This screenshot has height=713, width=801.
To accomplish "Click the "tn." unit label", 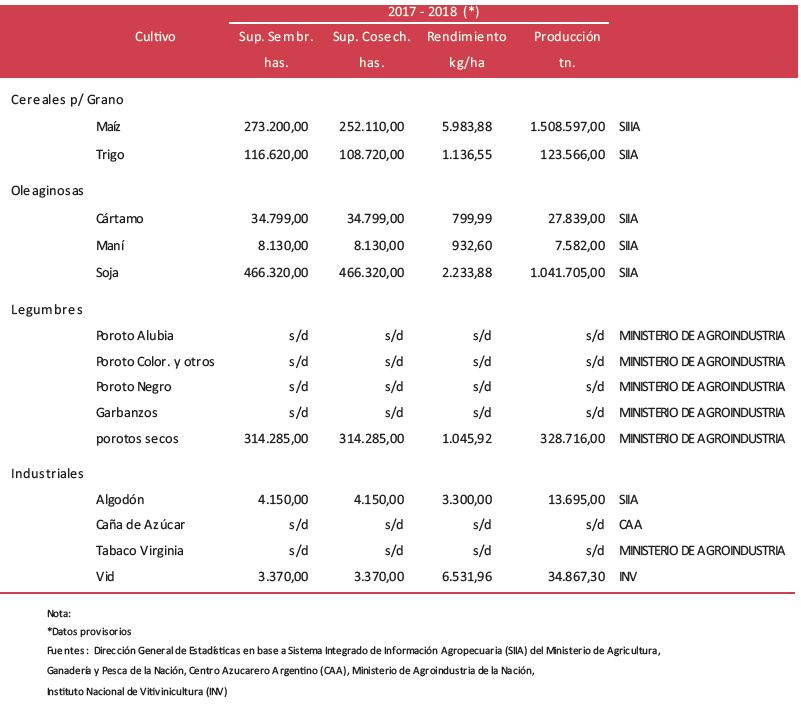I will coord(567,63).
